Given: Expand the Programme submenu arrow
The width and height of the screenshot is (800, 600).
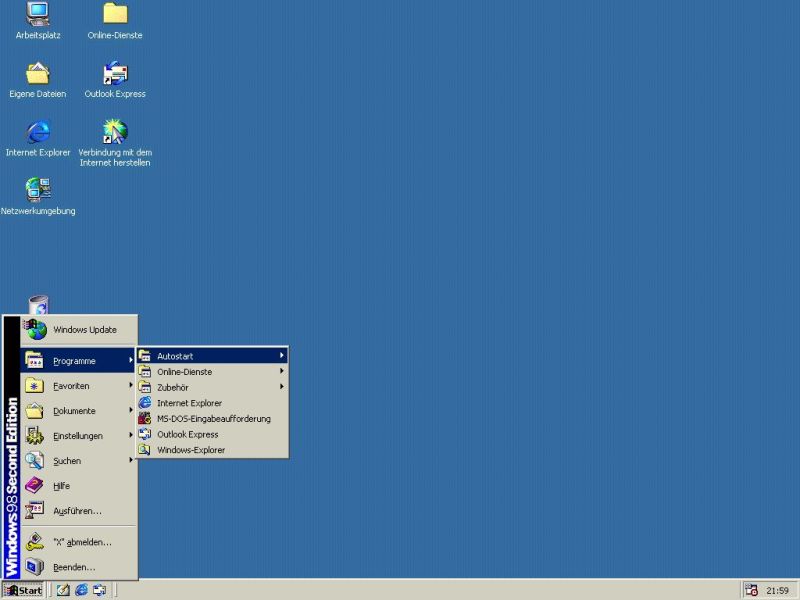Looking at the screenshot, I should tap(131, 360).
